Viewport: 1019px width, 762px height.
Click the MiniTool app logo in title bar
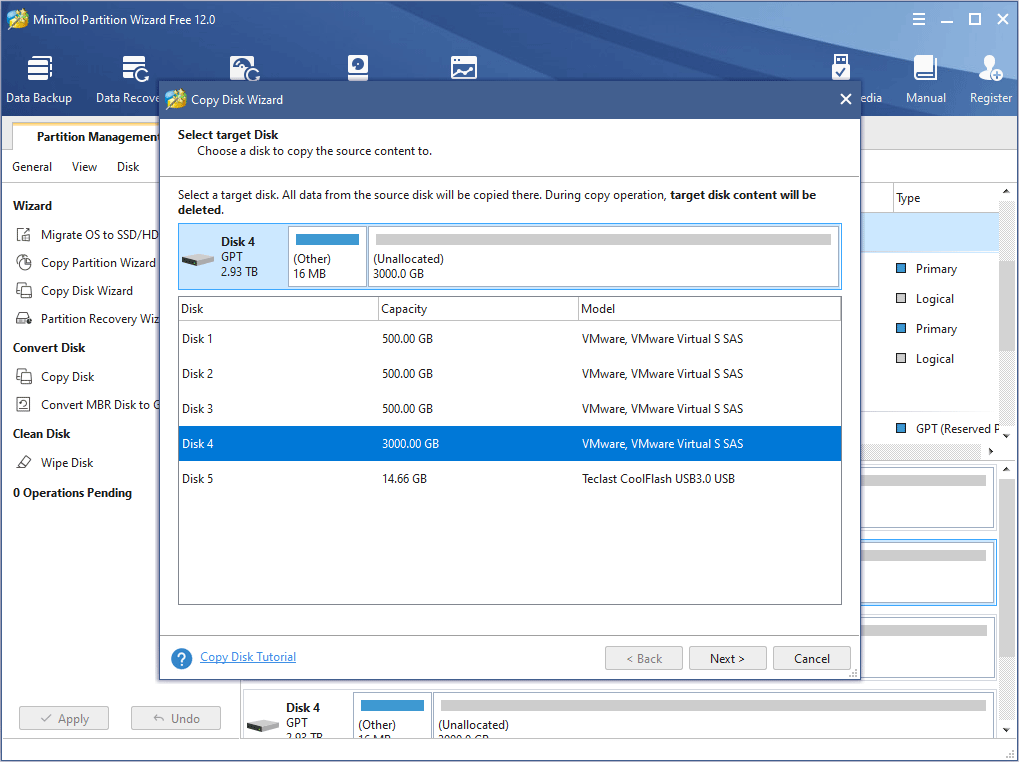tap(17, 19)
